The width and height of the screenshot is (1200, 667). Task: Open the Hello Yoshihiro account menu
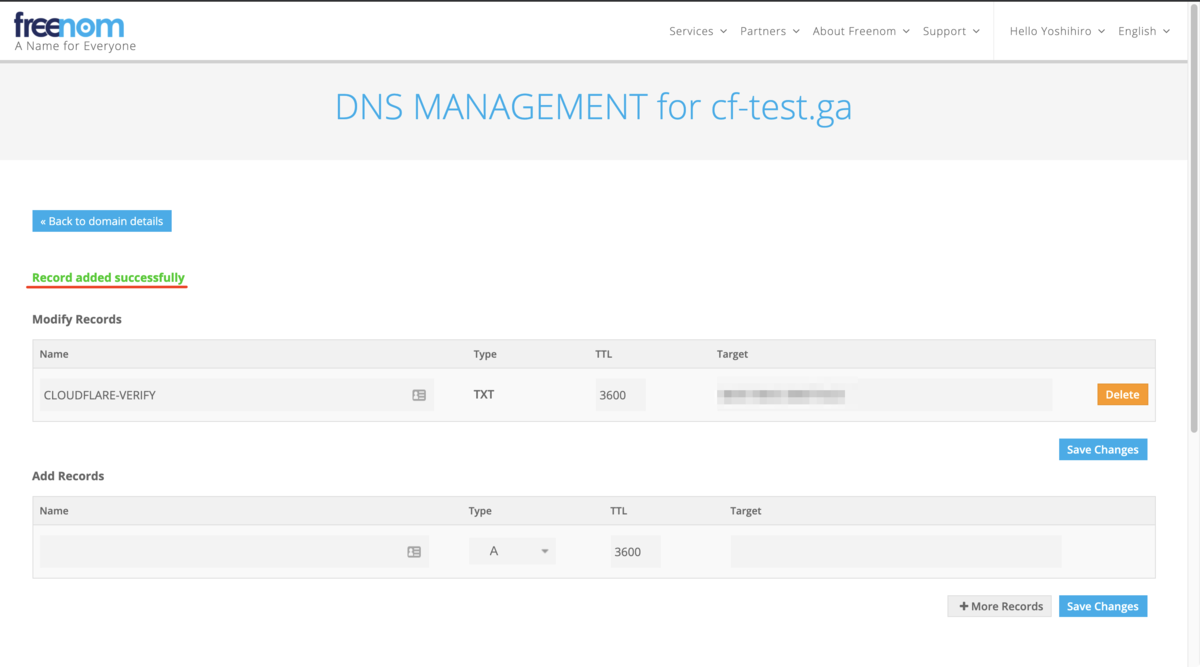point(1057,31)
